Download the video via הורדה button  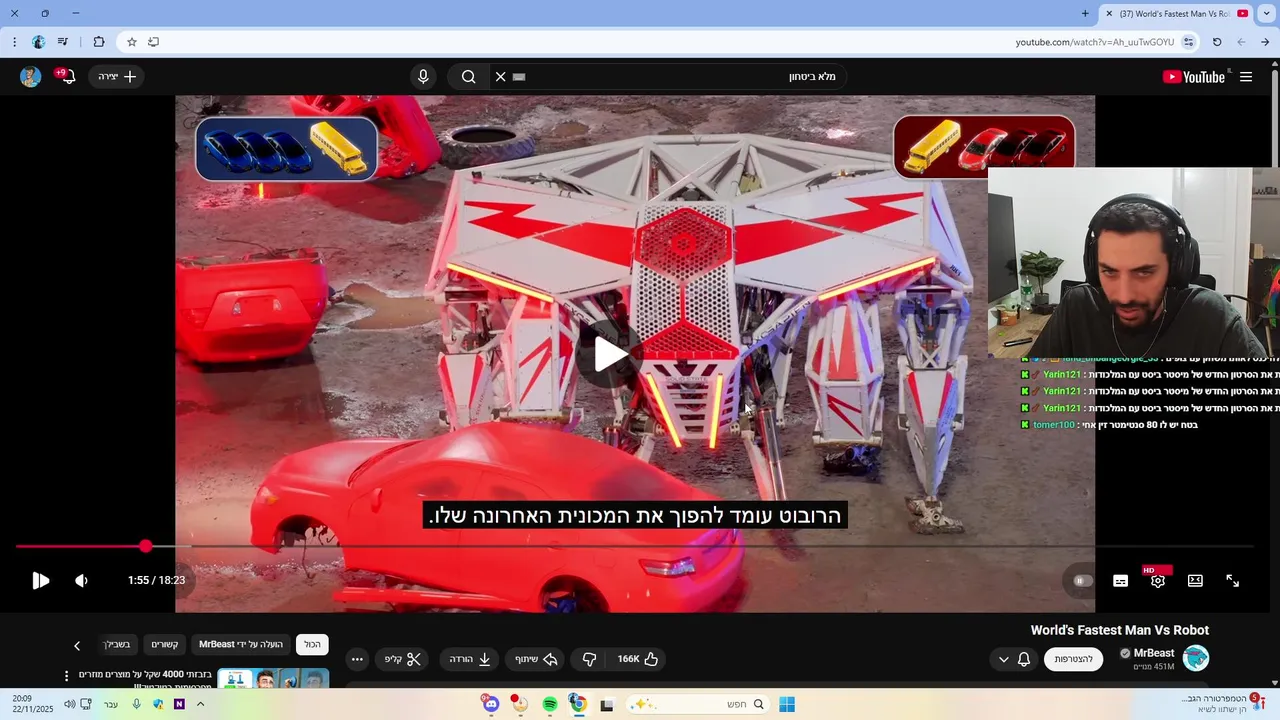(470, 659)
